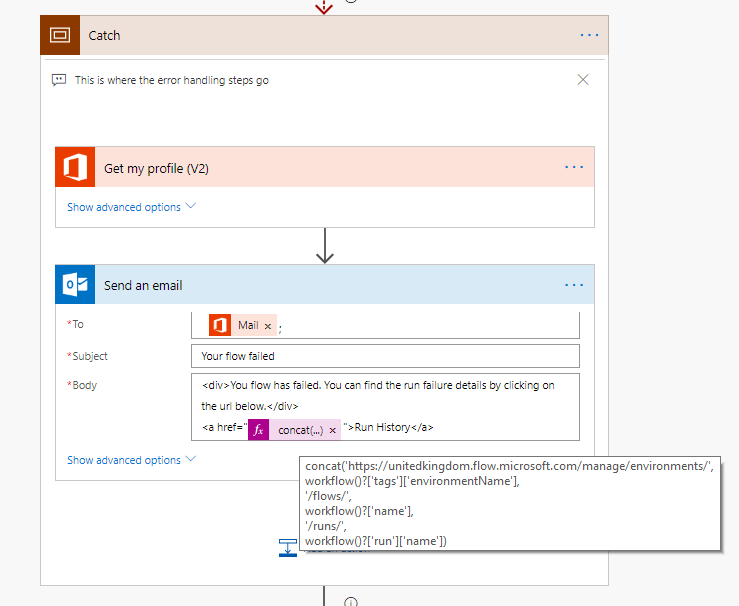Click the info icon below Catch scope
Screen dimensions: 739x606
point(351,602)
